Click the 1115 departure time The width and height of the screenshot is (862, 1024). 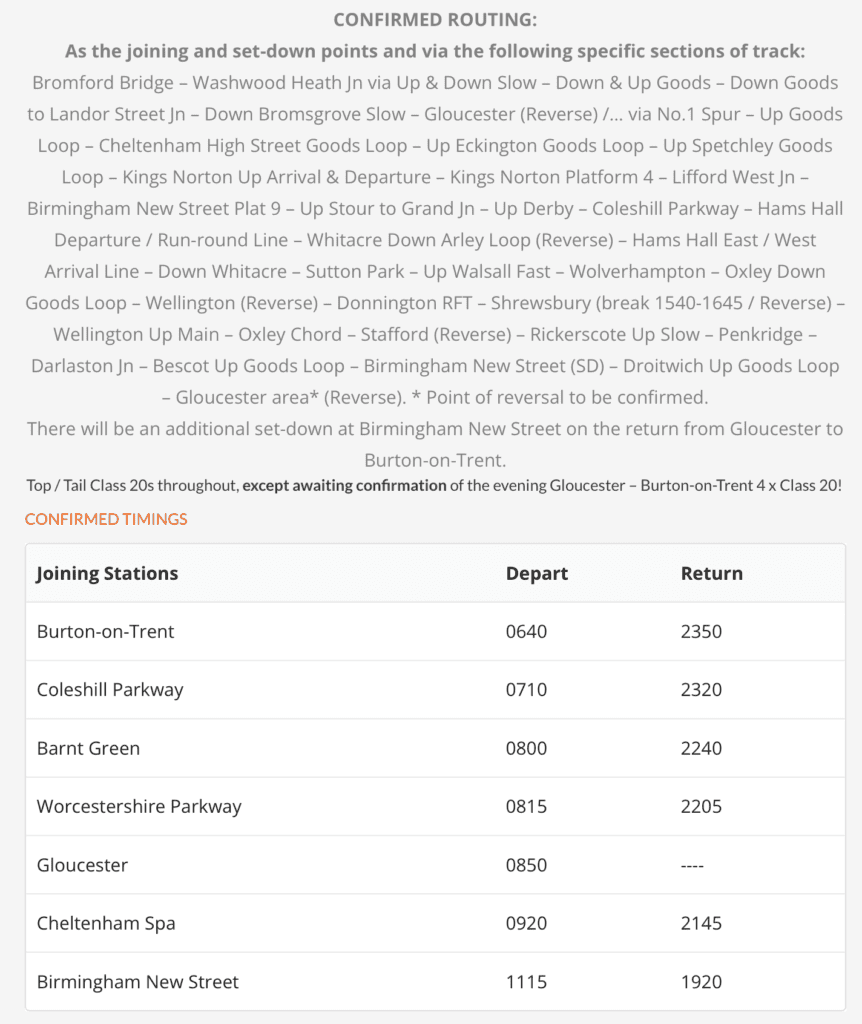point(527,981)
